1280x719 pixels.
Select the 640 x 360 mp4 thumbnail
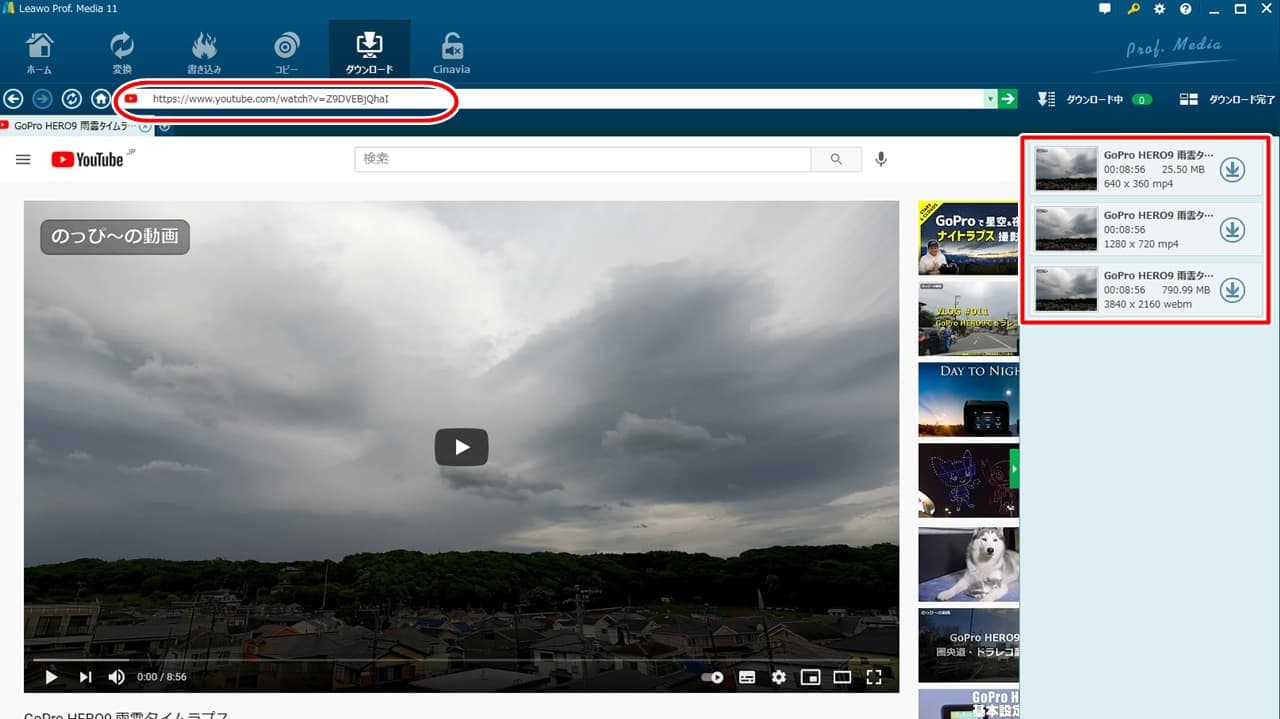(x=1066, y=169)
